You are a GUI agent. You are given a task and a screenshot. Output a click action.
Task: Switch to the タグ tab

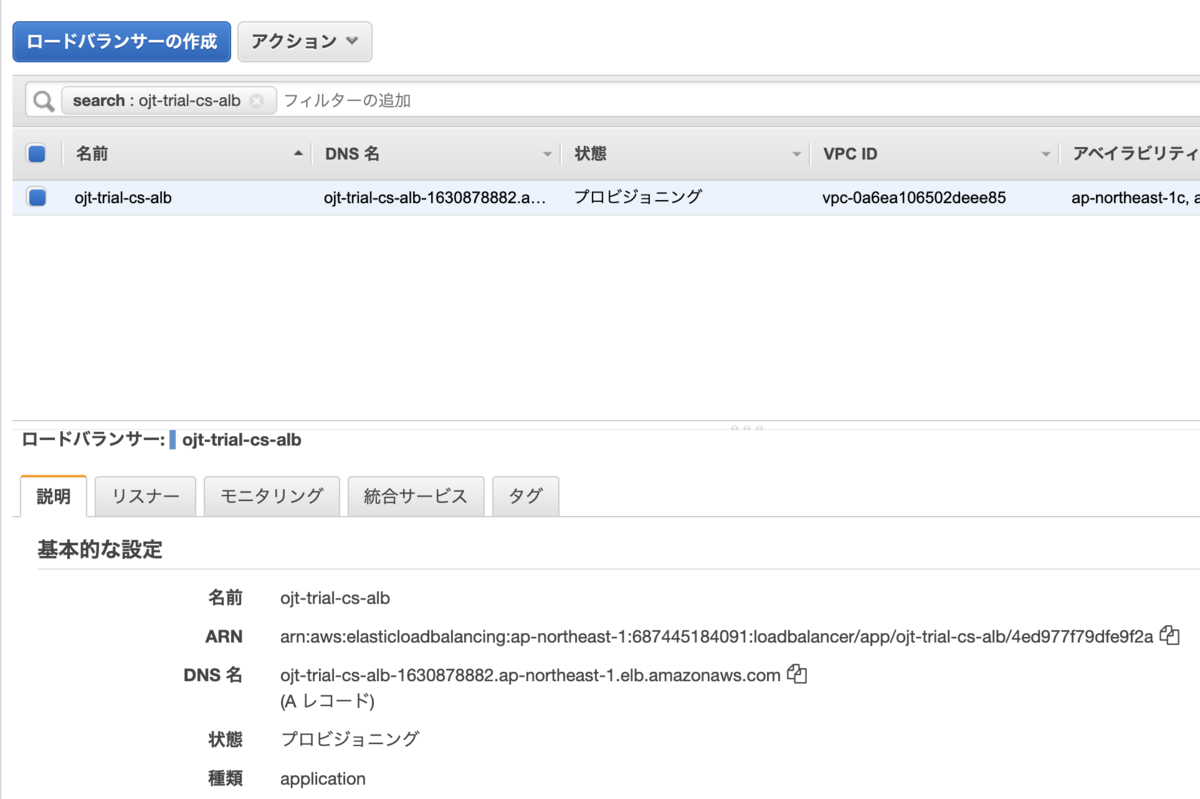click(525, 495)
